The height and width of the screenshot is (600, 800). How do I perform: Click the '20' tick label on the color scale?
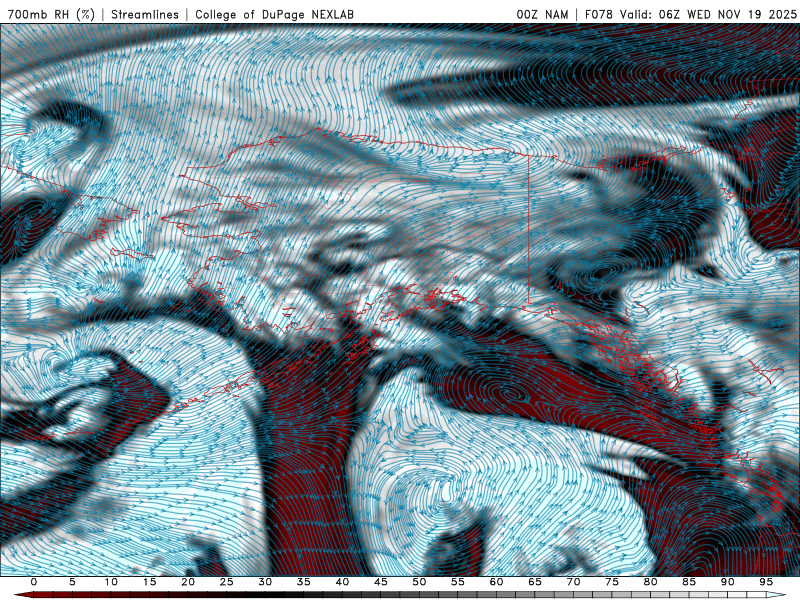click(x=188, y=582)
